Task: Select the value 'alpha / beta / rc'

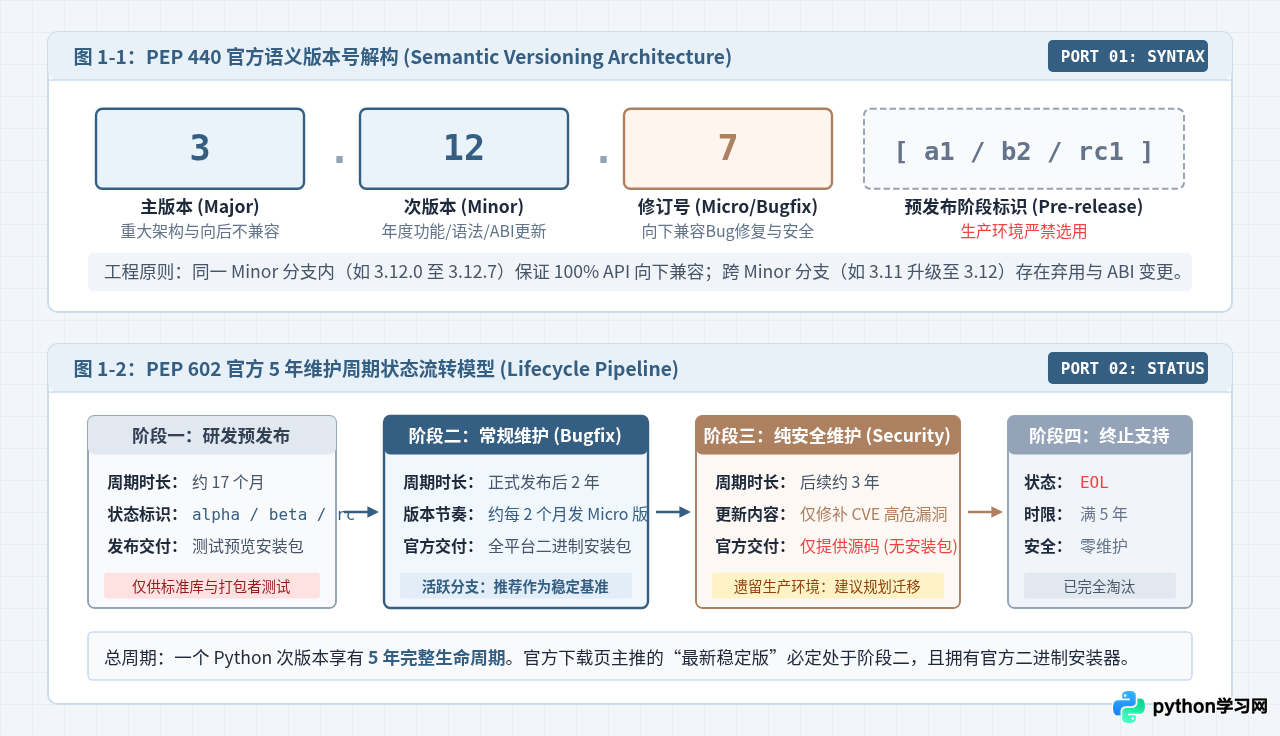Action: click(x=273, y=514)
